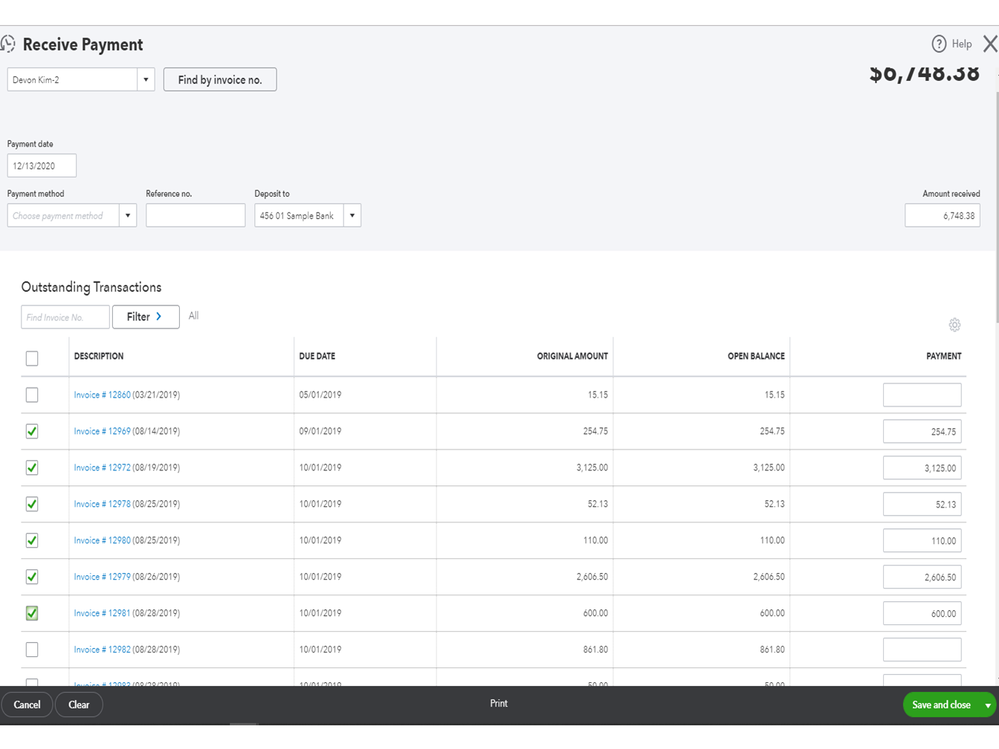
Task: Open Invoice # 12972 link
Action: 102,467
